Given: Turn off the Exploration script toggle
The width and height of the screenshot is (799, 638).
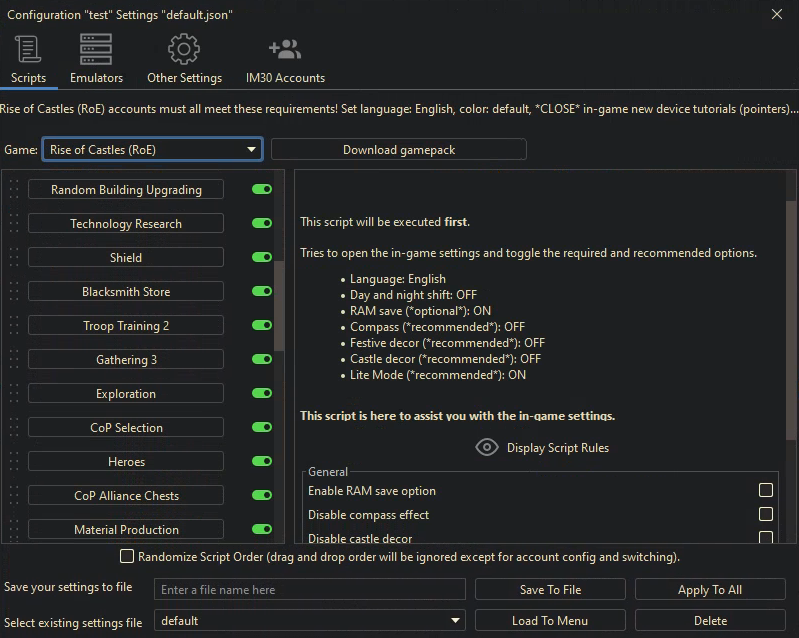Looking at the screenshot, I should click(262, 394).
